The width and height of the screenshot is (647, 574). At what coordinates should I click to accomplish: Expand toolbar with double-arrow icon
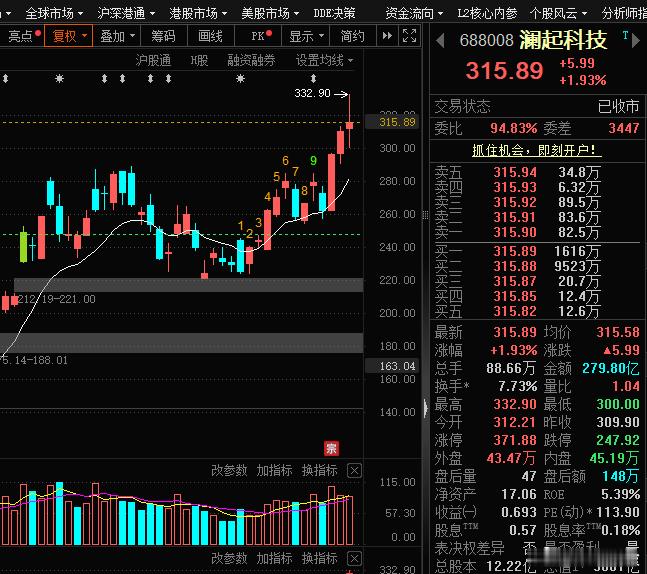click(387, 36)
